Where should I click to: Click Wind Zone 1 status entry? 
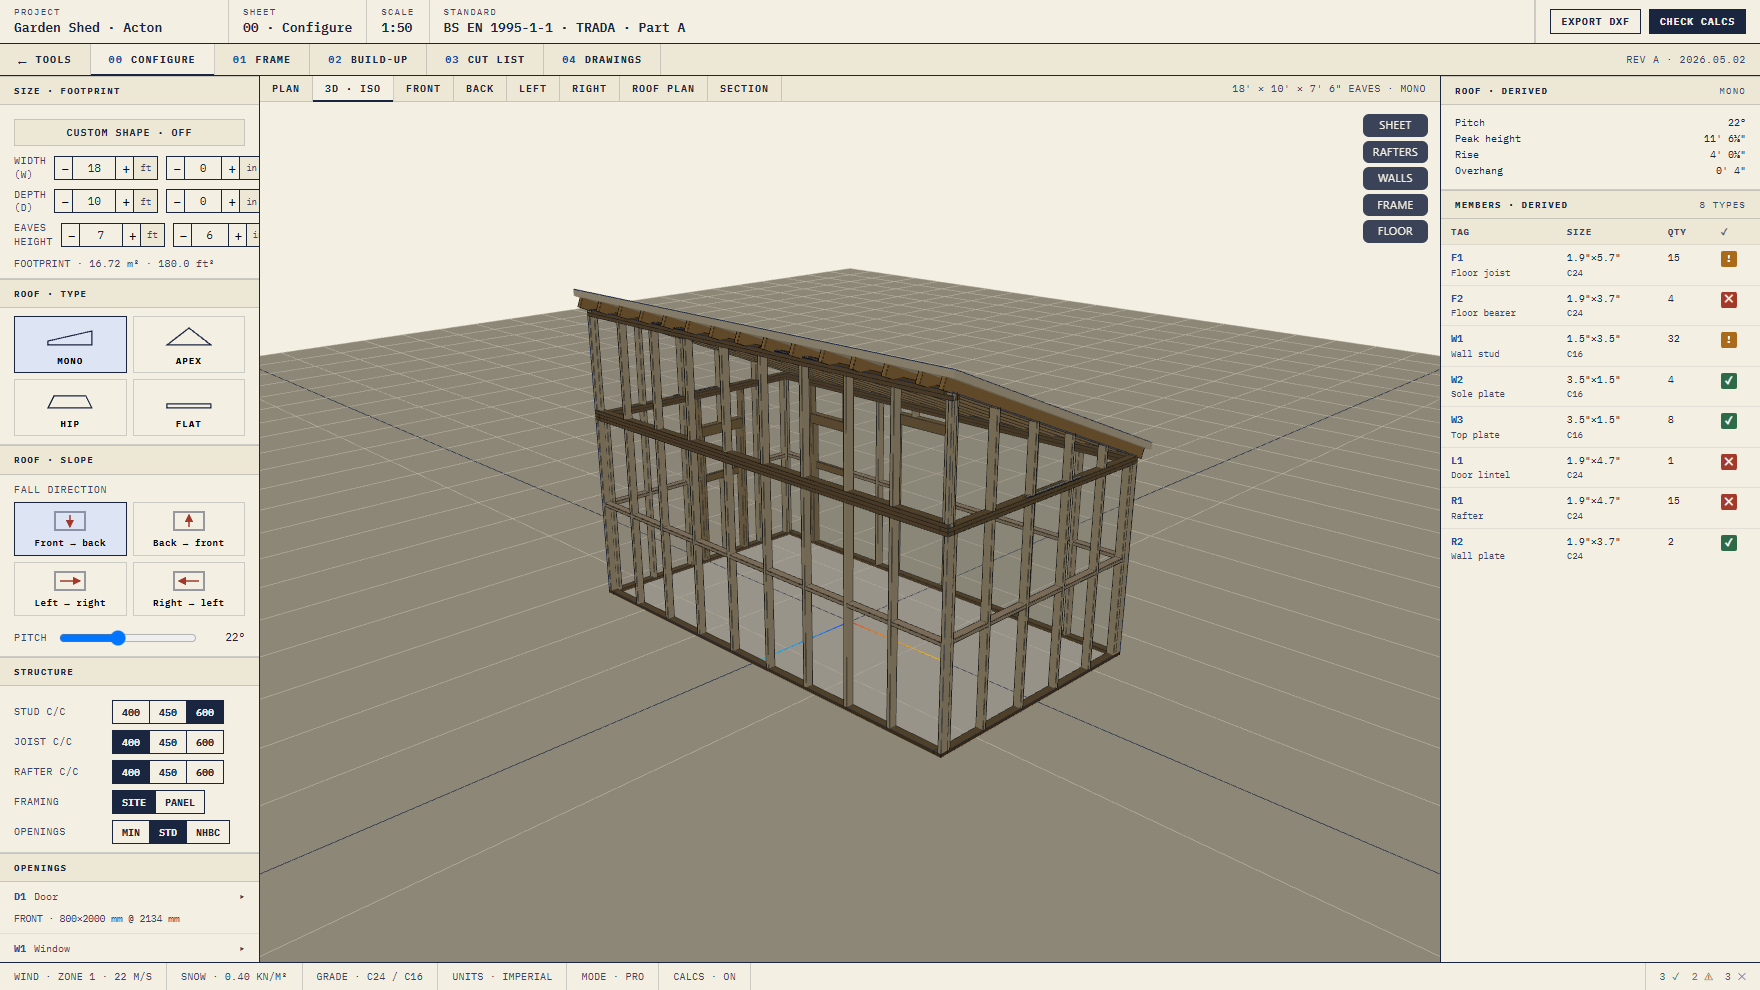(x=83, y=977)
